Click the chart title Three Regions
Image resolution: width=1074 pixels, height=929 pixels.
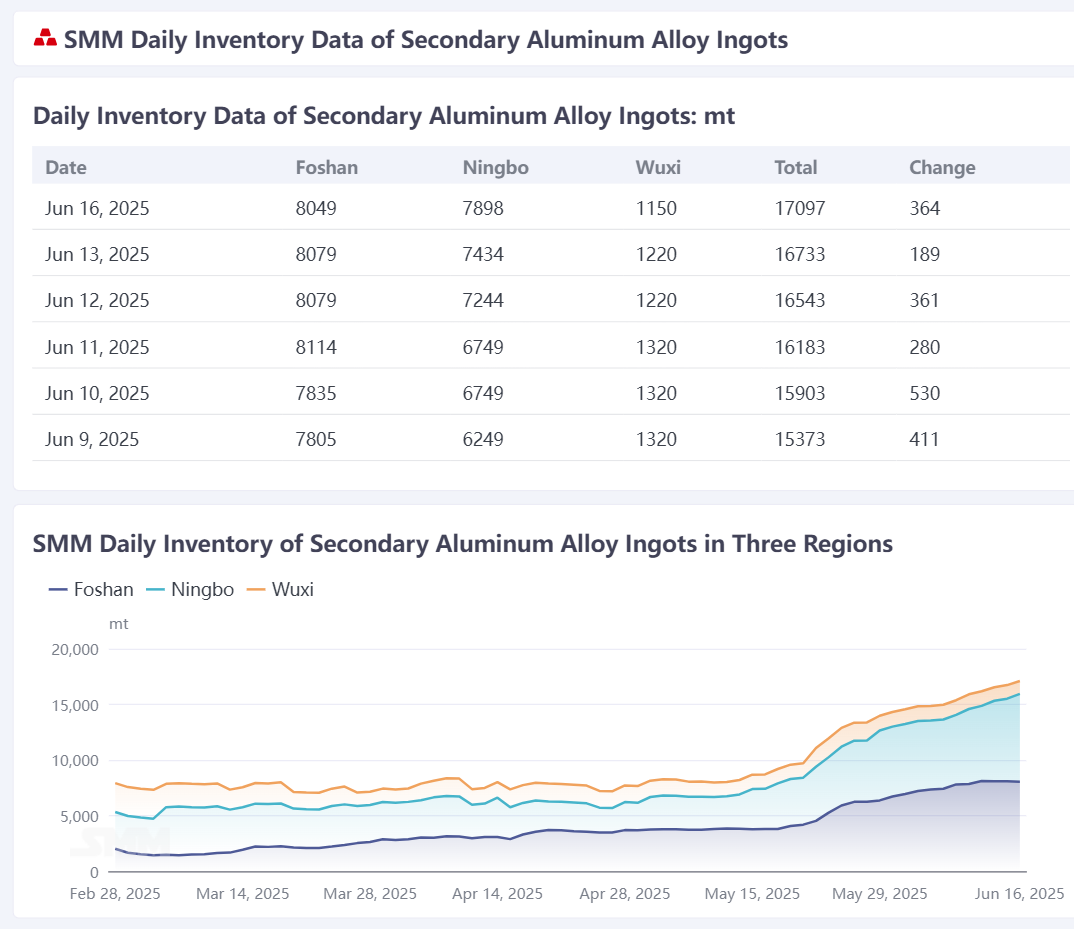(x=463, y=543)
